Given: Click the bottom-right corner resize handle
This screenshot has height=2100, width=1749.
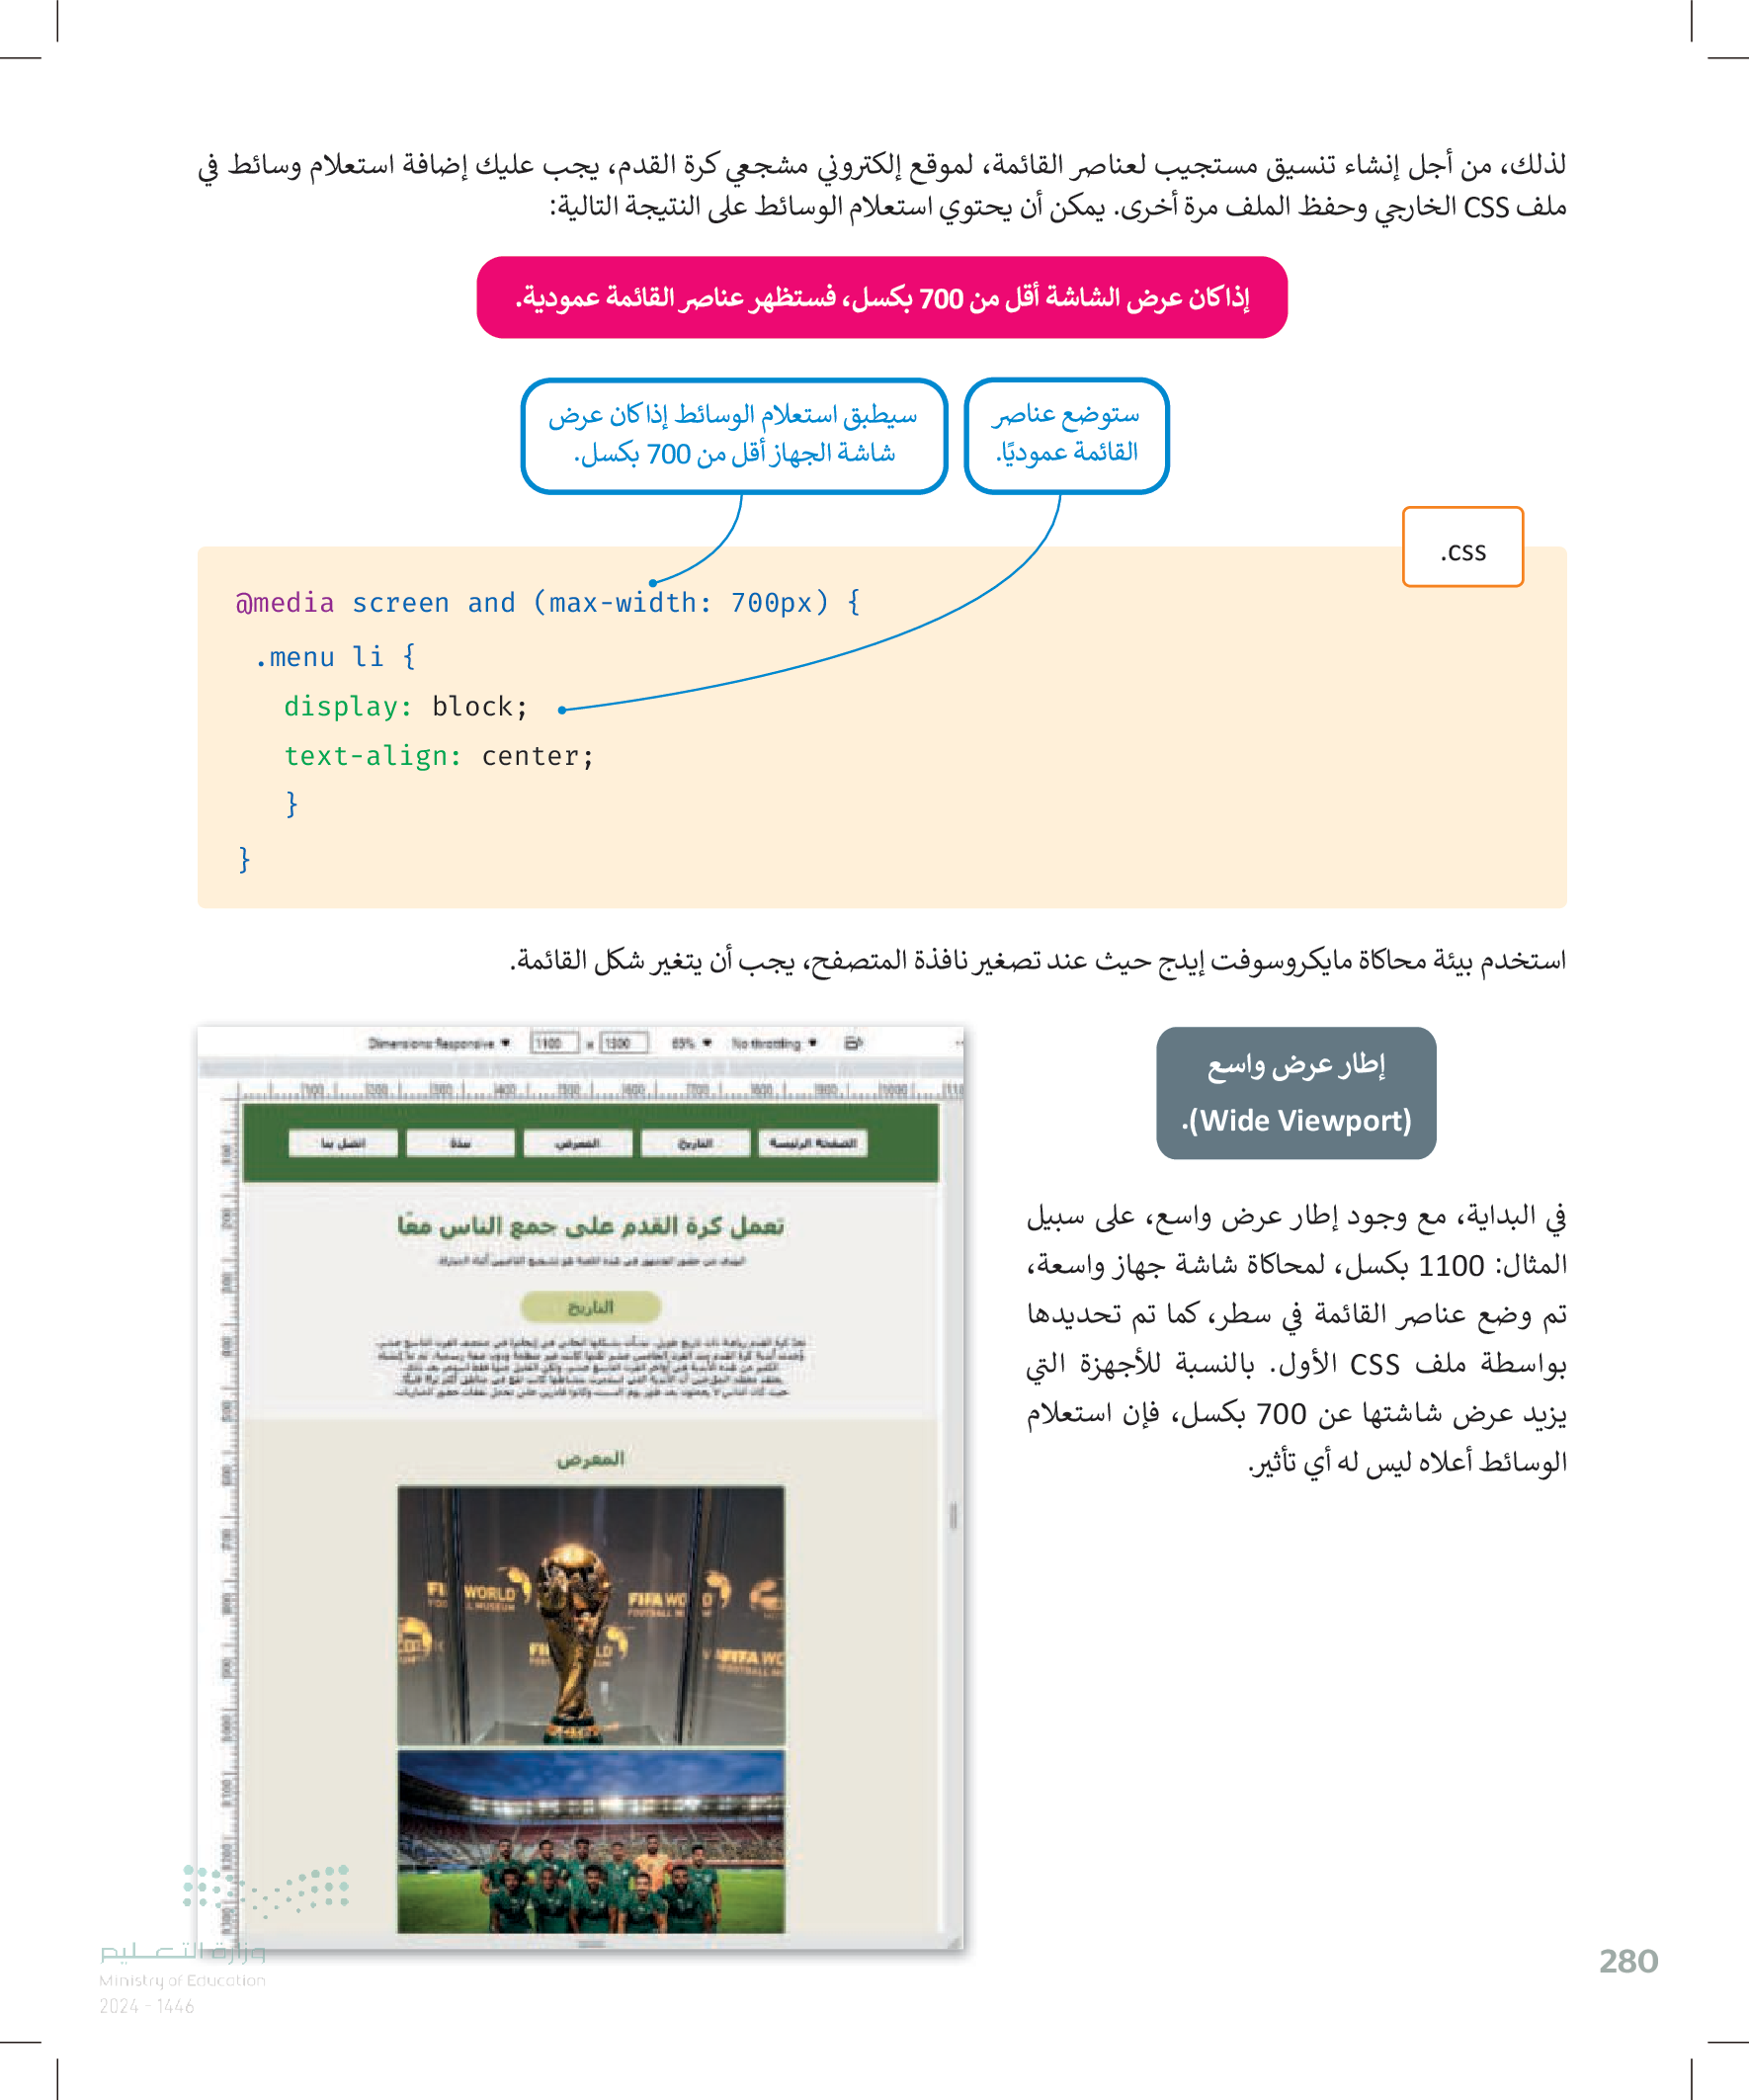Looking at the screenshot, I should [x=953, y=1944].
